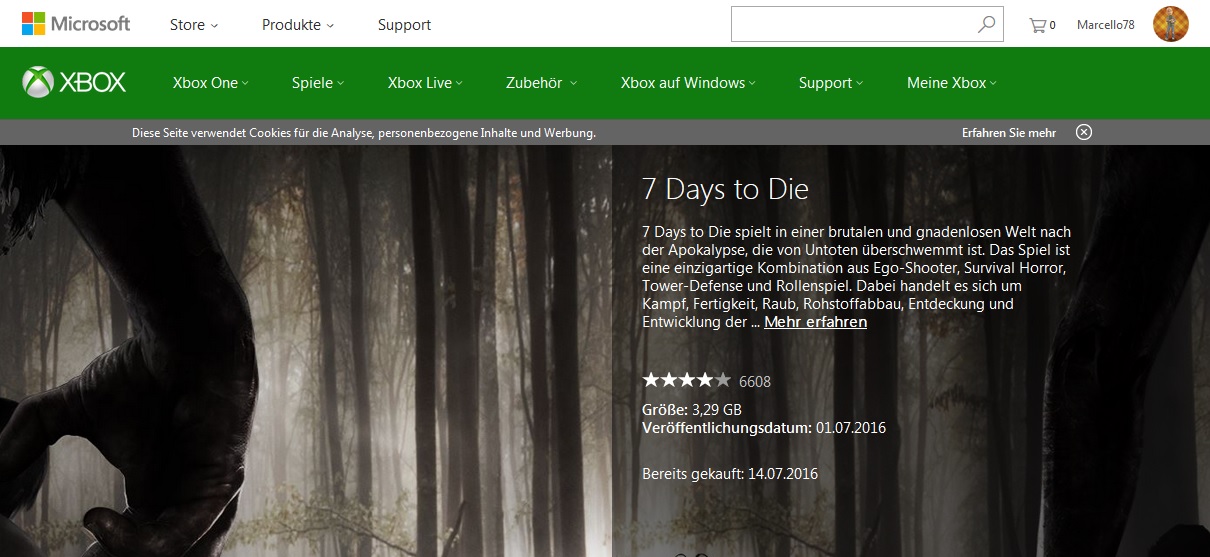The image size is (1210, 557).
Task: Open the Meine Xbox menu
Action: click(952, 83)
